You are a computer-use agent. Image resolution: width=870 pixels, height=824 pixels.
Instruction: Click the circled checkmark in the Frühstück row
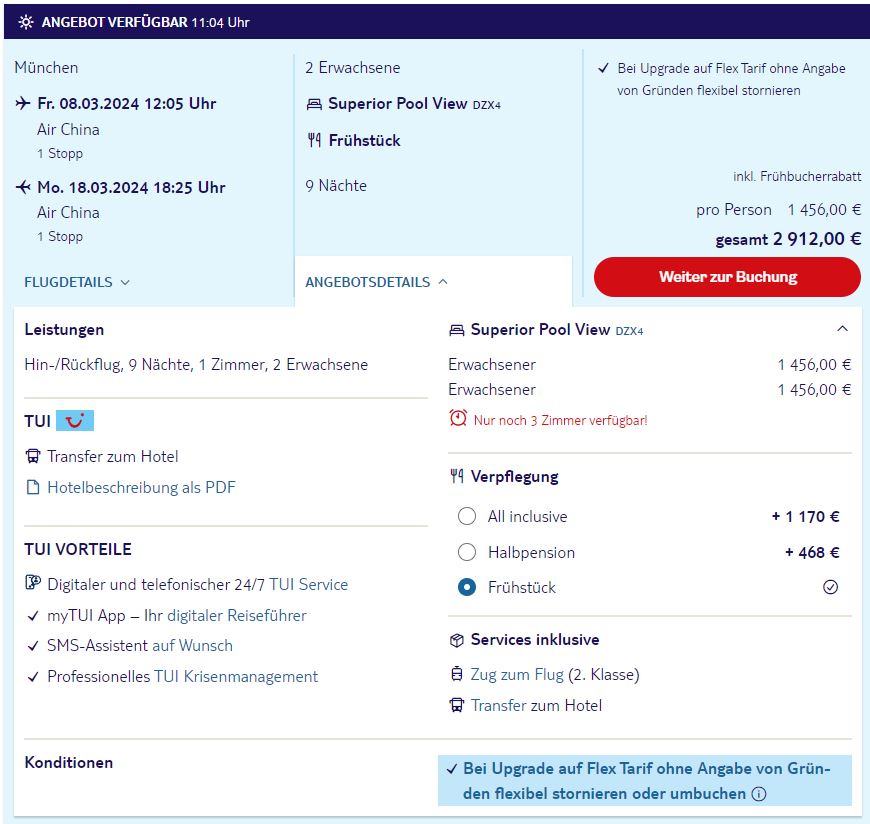pyautogui.click(x=830, y=587)
